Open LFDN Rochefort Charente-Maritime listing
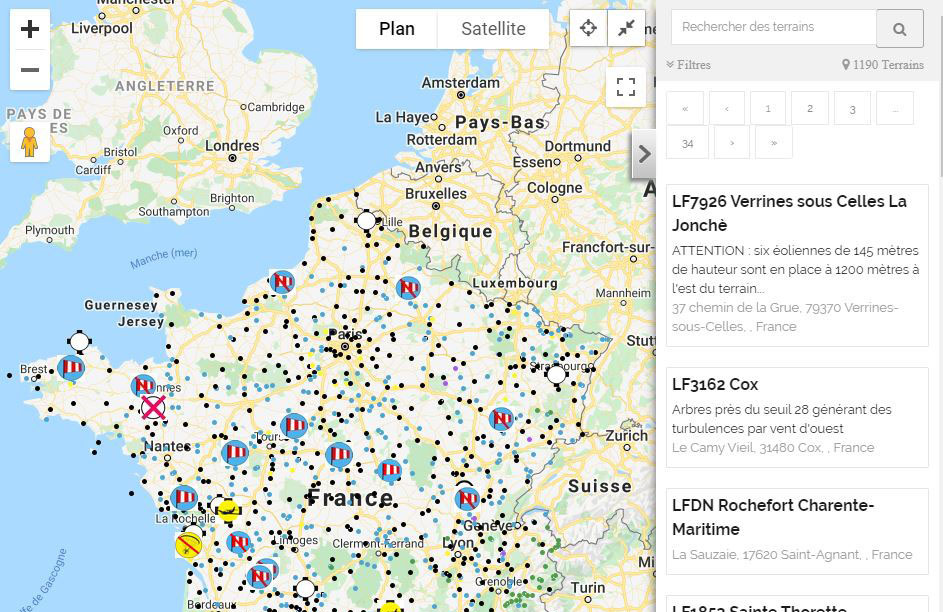This screenshot has height=612, width=943. point(797,531)
